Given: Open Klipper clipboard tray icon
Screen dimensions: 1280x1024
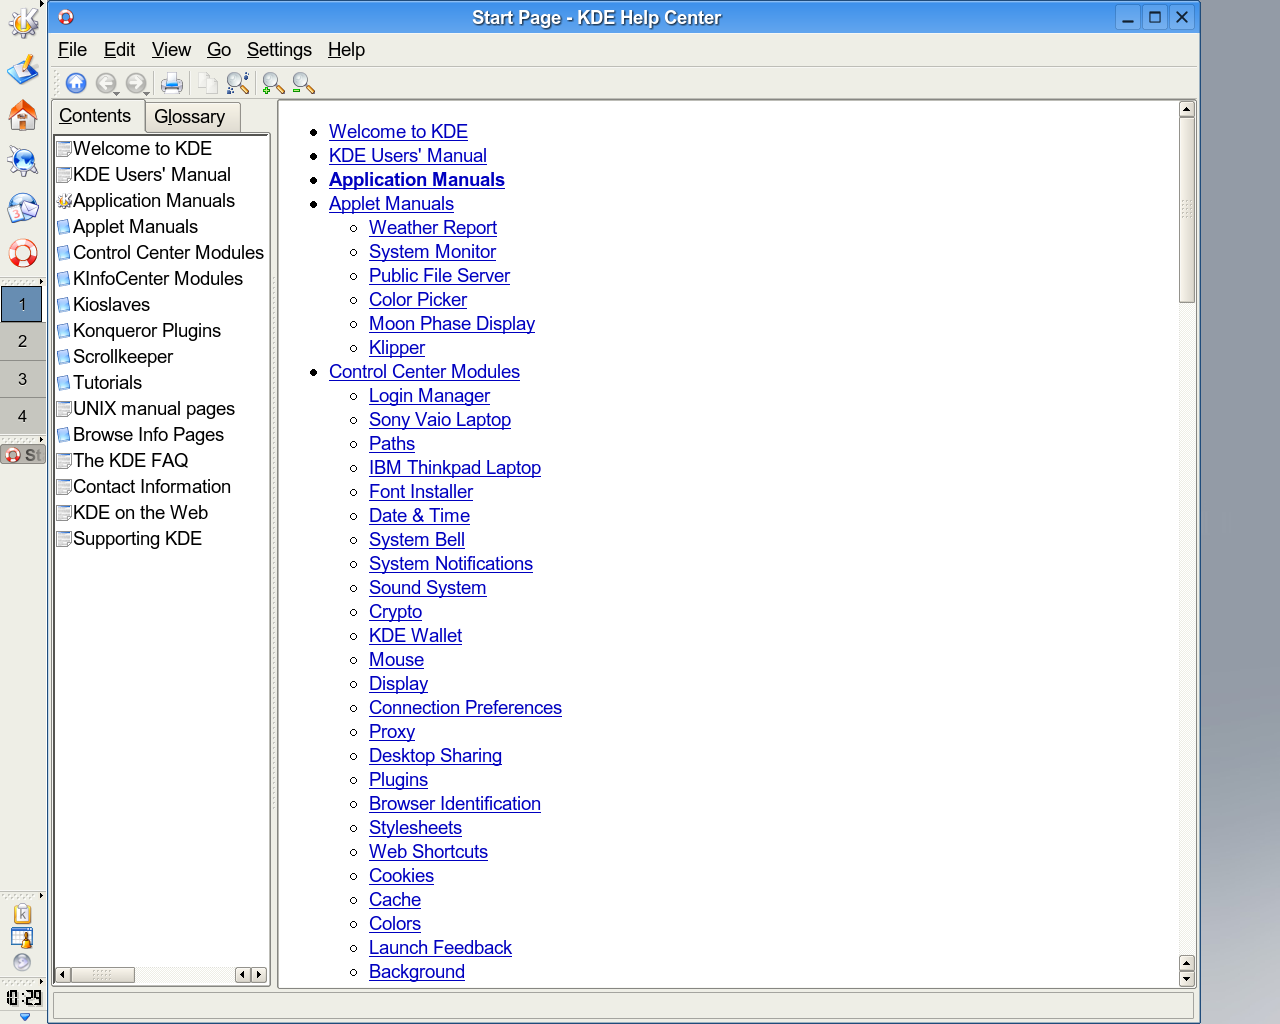Looking at the screenshot, I should click(x=22, y=913).
